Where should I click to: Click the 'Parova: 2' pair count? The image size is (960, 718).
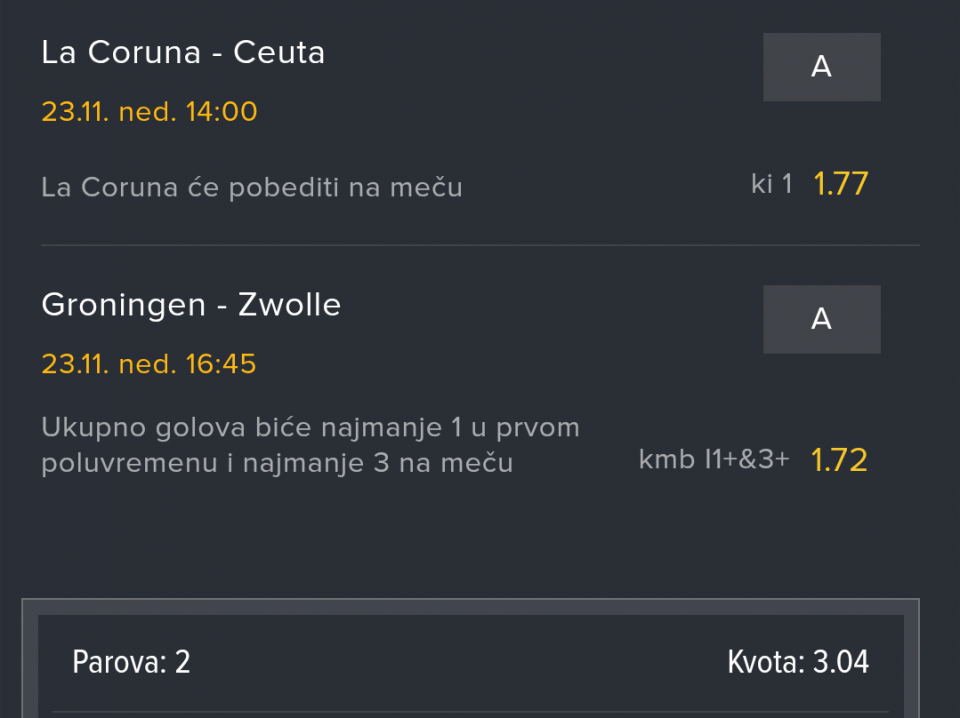(131, 662)
